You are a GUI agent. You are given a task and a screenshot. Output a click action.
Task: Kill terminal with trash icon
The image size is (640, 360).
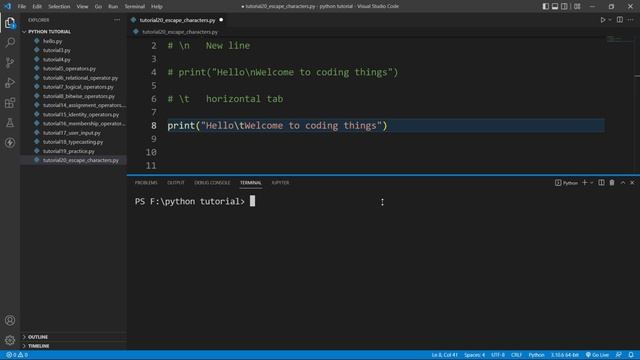tap(612, 182)
